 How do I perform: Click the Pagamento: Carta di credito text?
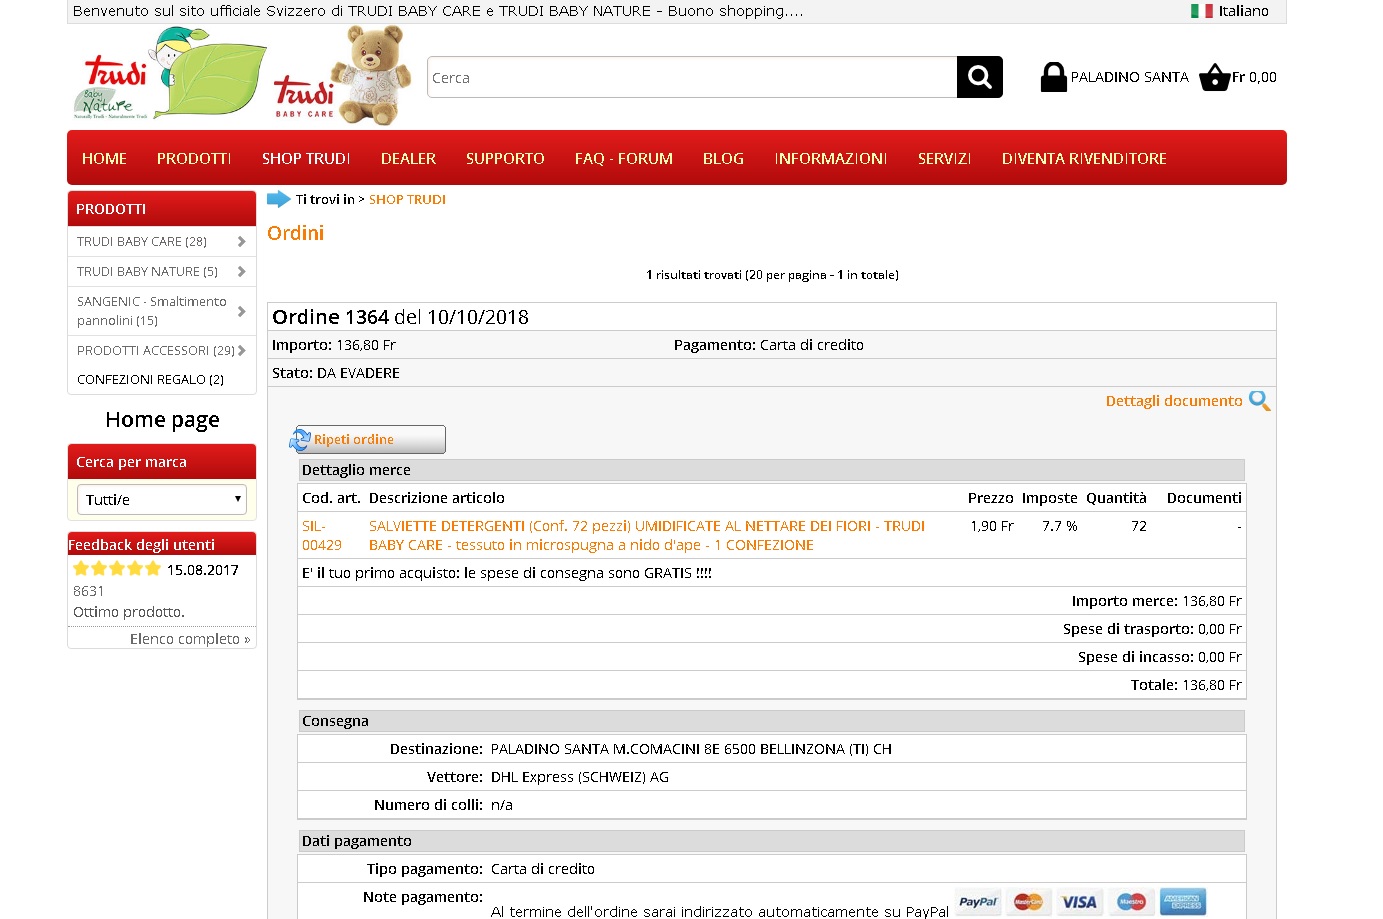tap(769, 345)
